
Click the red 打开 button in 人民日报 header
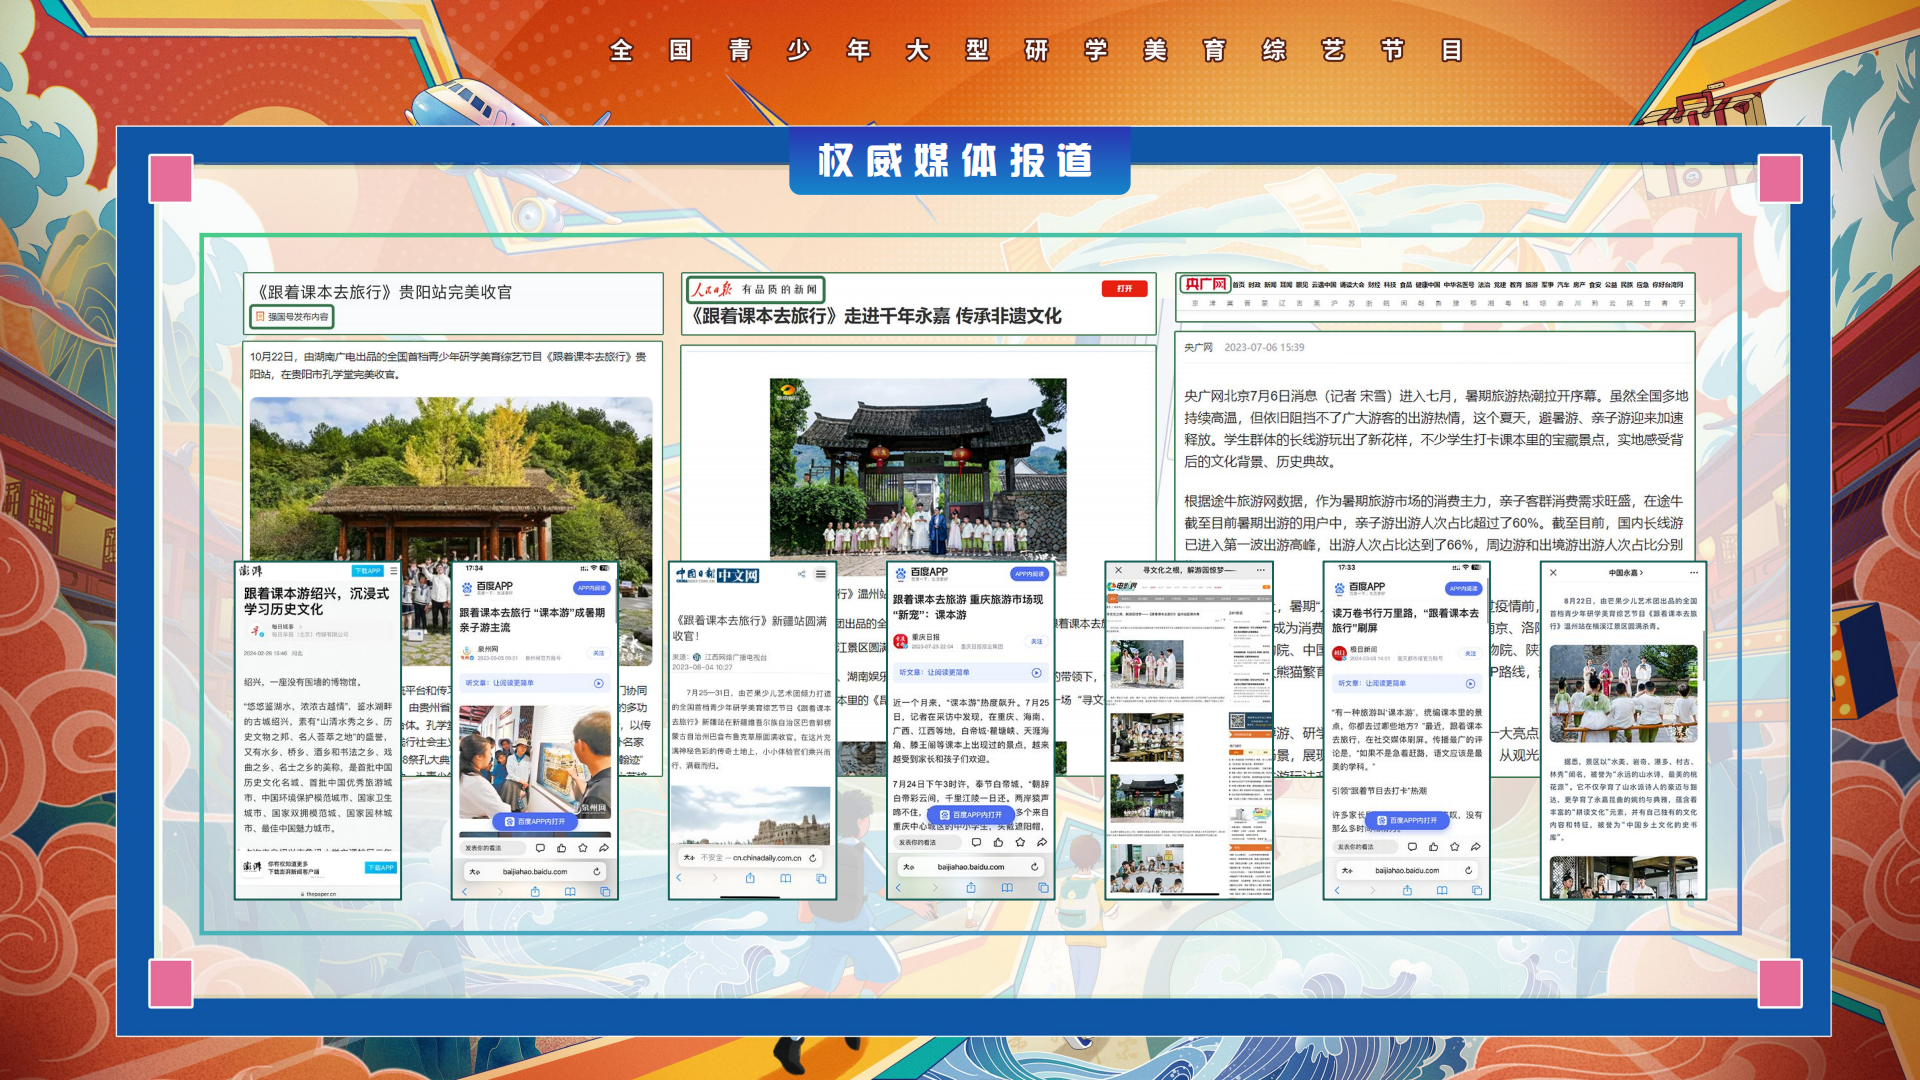pos(1125,288)
